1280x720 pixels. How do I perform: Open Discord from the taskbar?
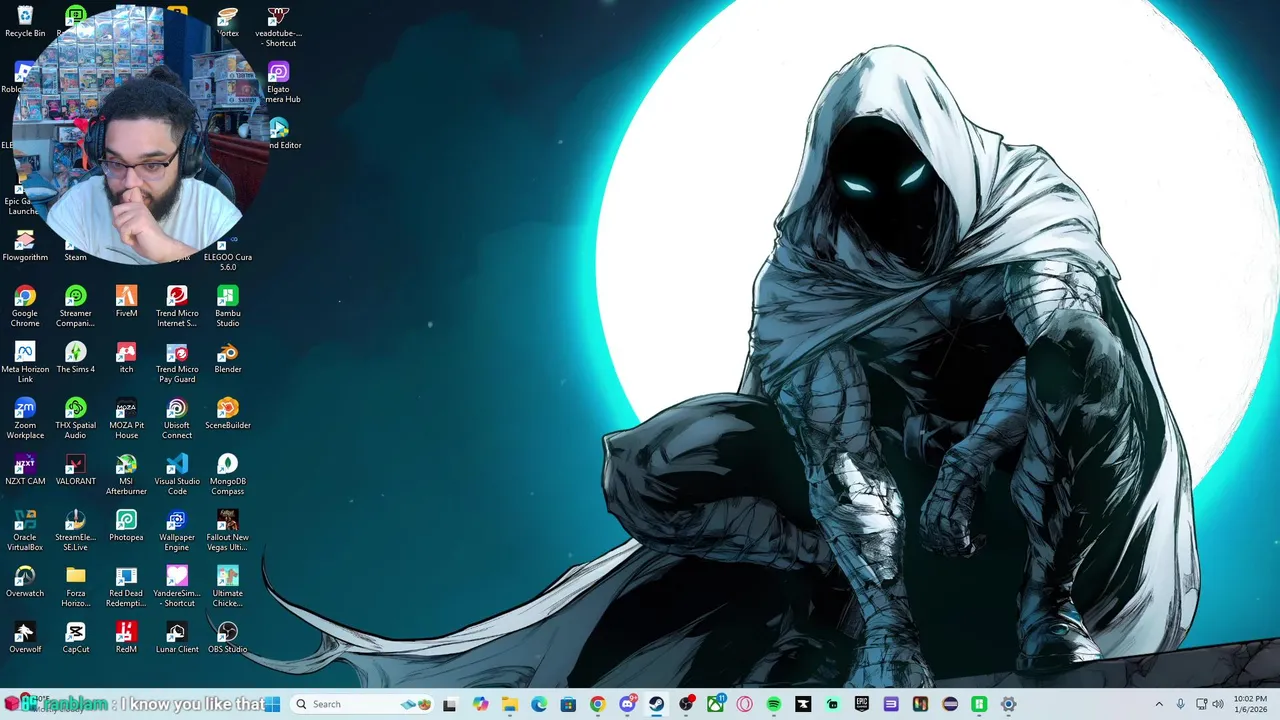pos(627,704)
